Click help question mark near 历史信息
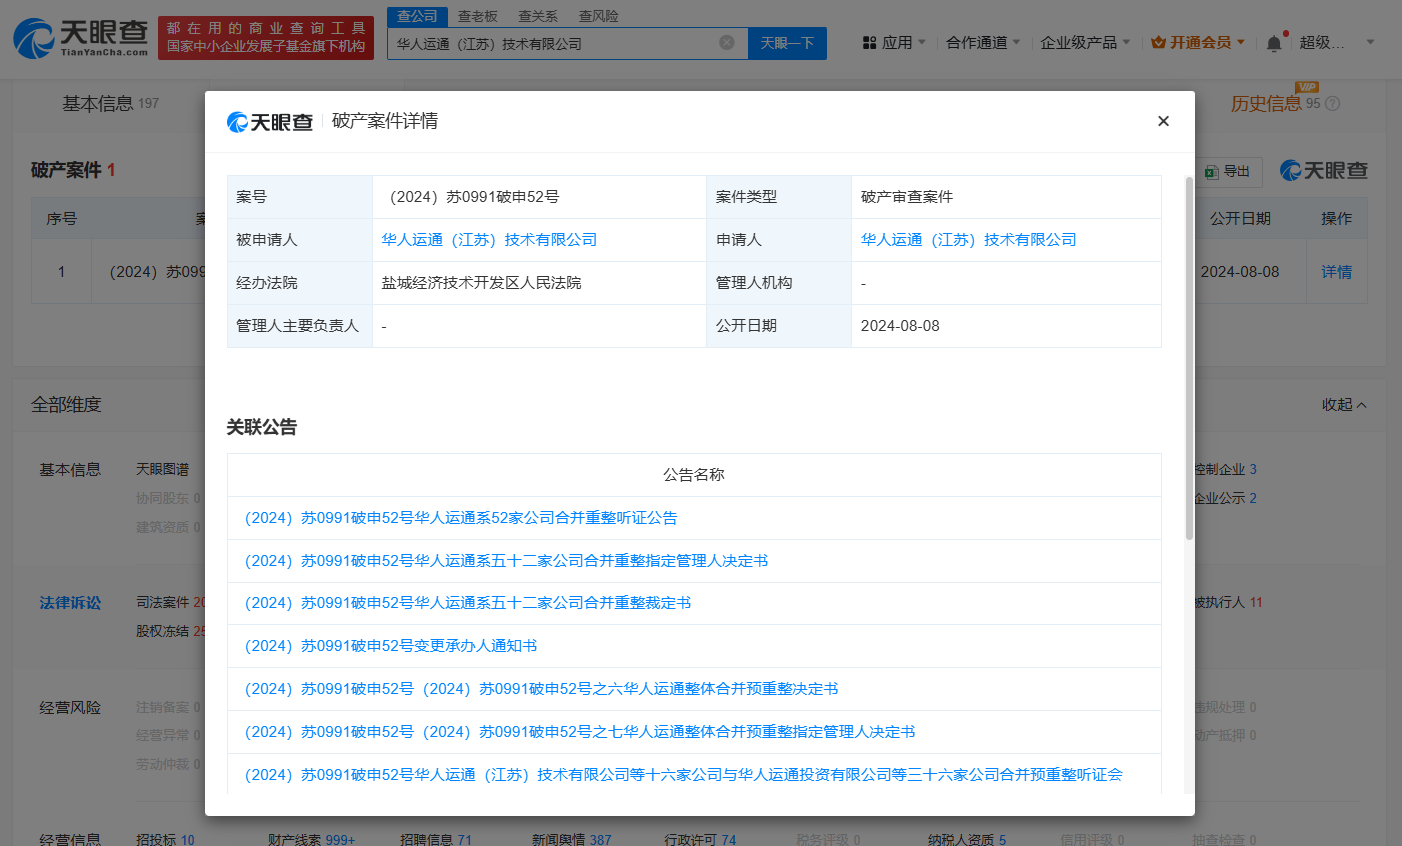Viewport: 1402px width, 846px height. click(1332, 104)
